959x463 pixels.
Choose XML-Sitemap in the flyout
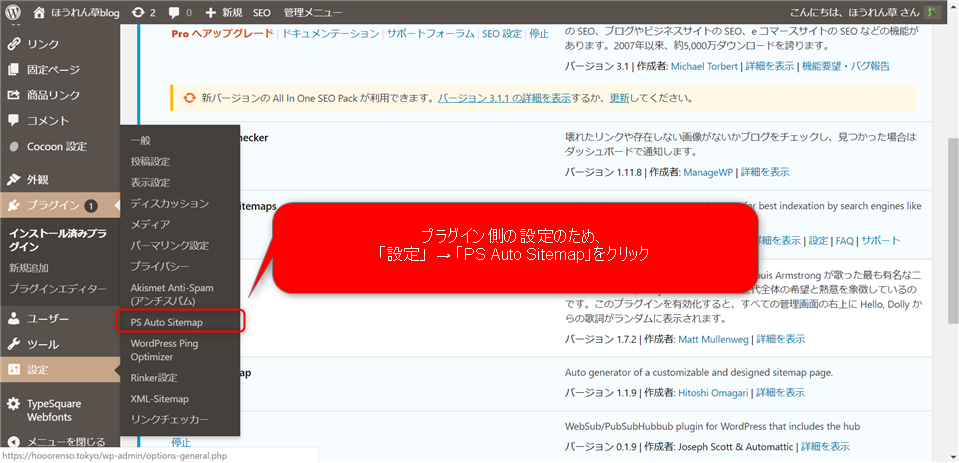coord(160,399)
